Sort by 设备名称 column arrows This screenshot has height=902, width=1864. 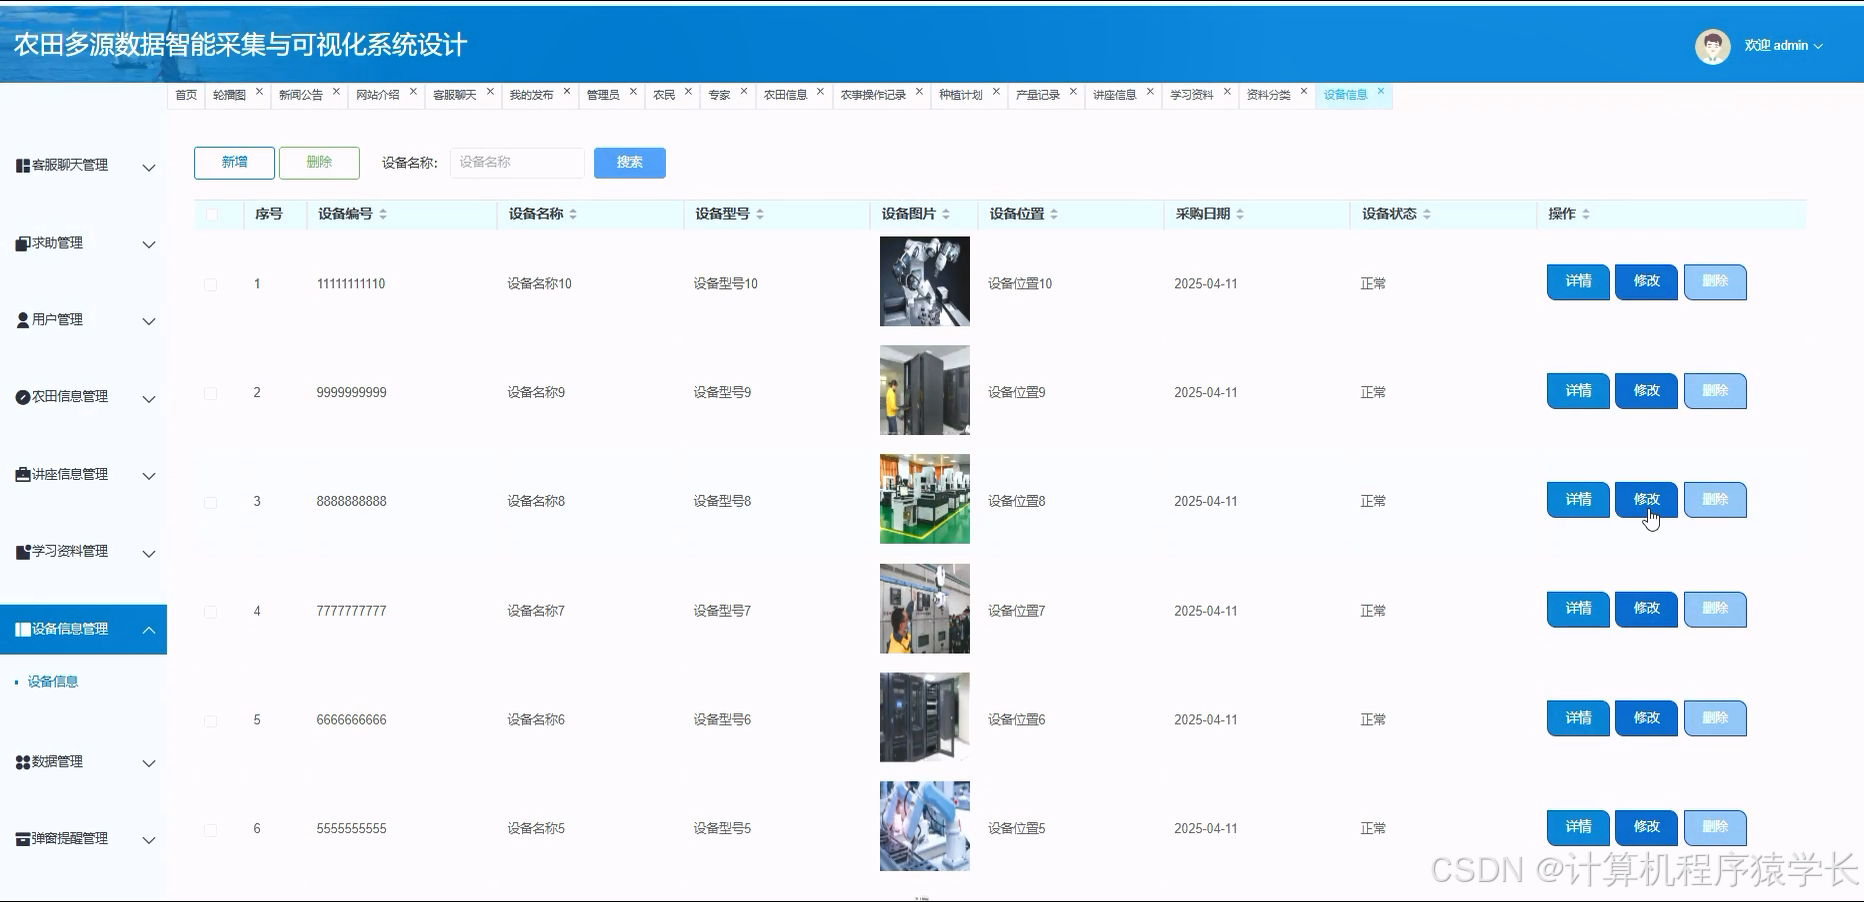573,214
